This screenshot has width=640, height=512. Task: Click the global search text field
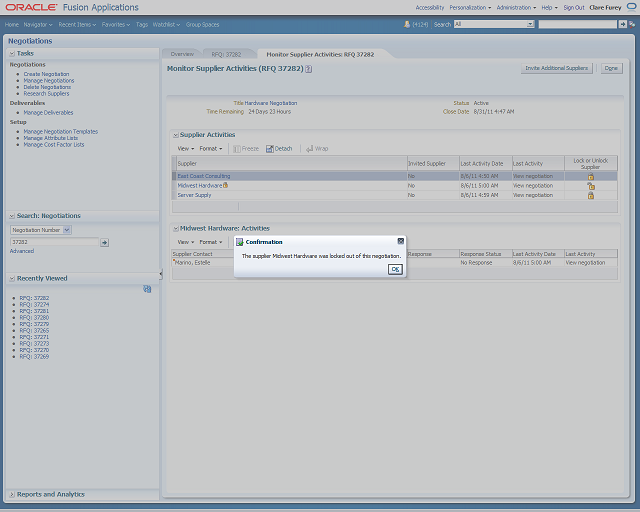coord(578,24)
